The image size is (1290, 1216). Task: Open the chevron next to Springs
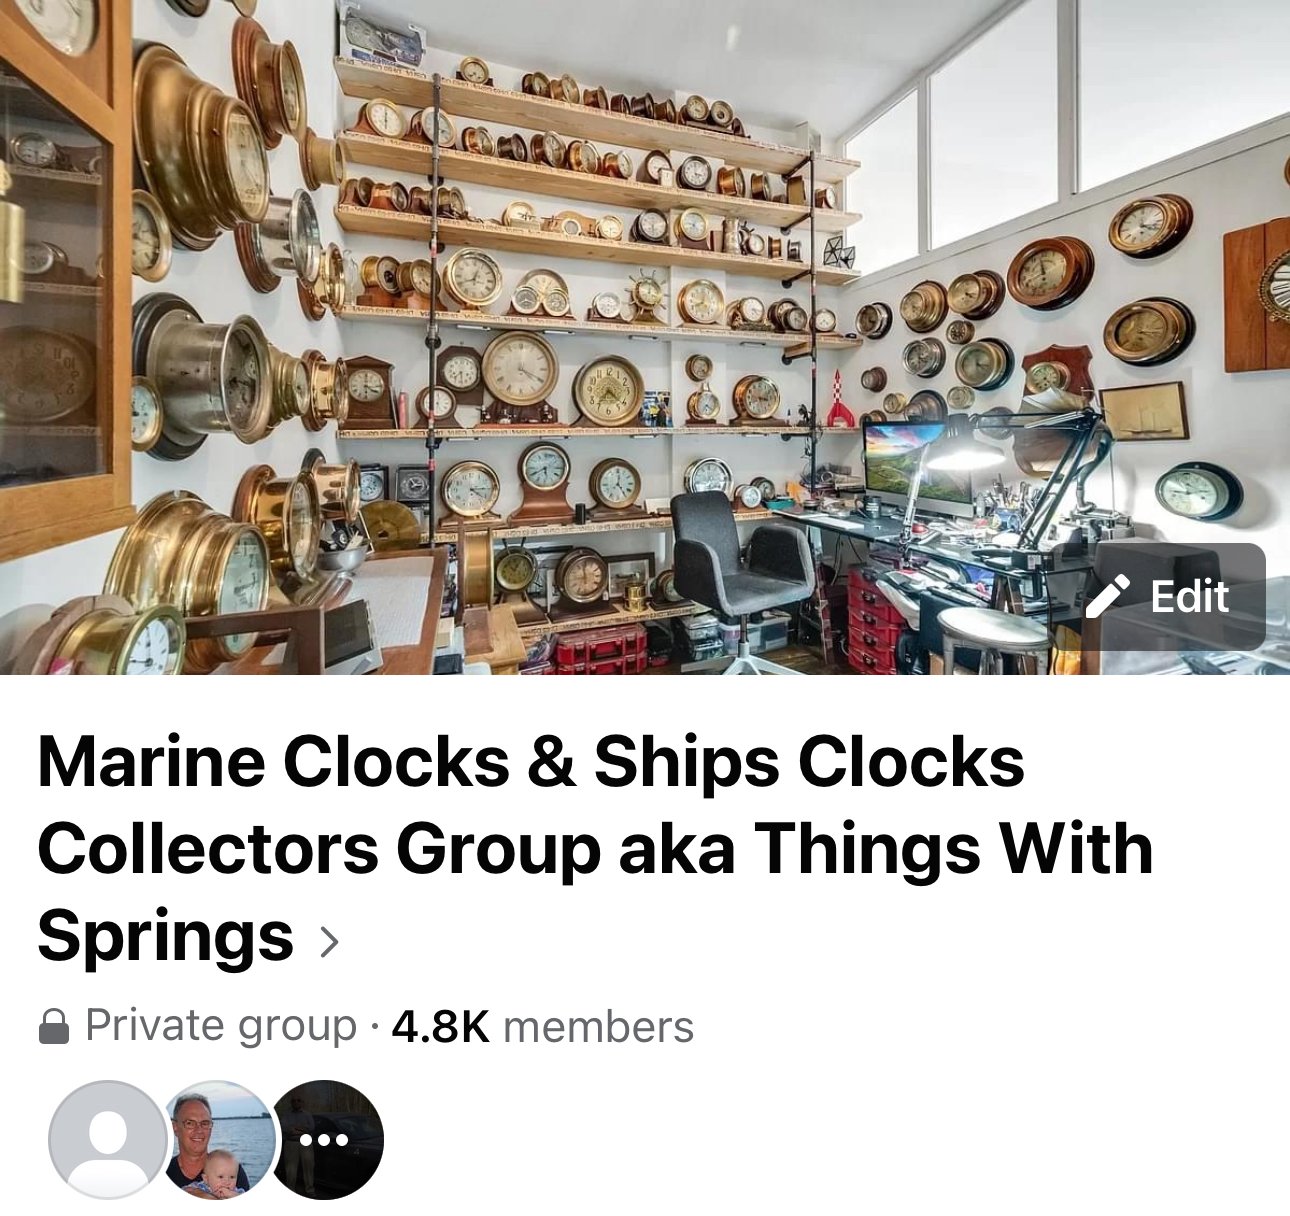click(x=329, y=942)
